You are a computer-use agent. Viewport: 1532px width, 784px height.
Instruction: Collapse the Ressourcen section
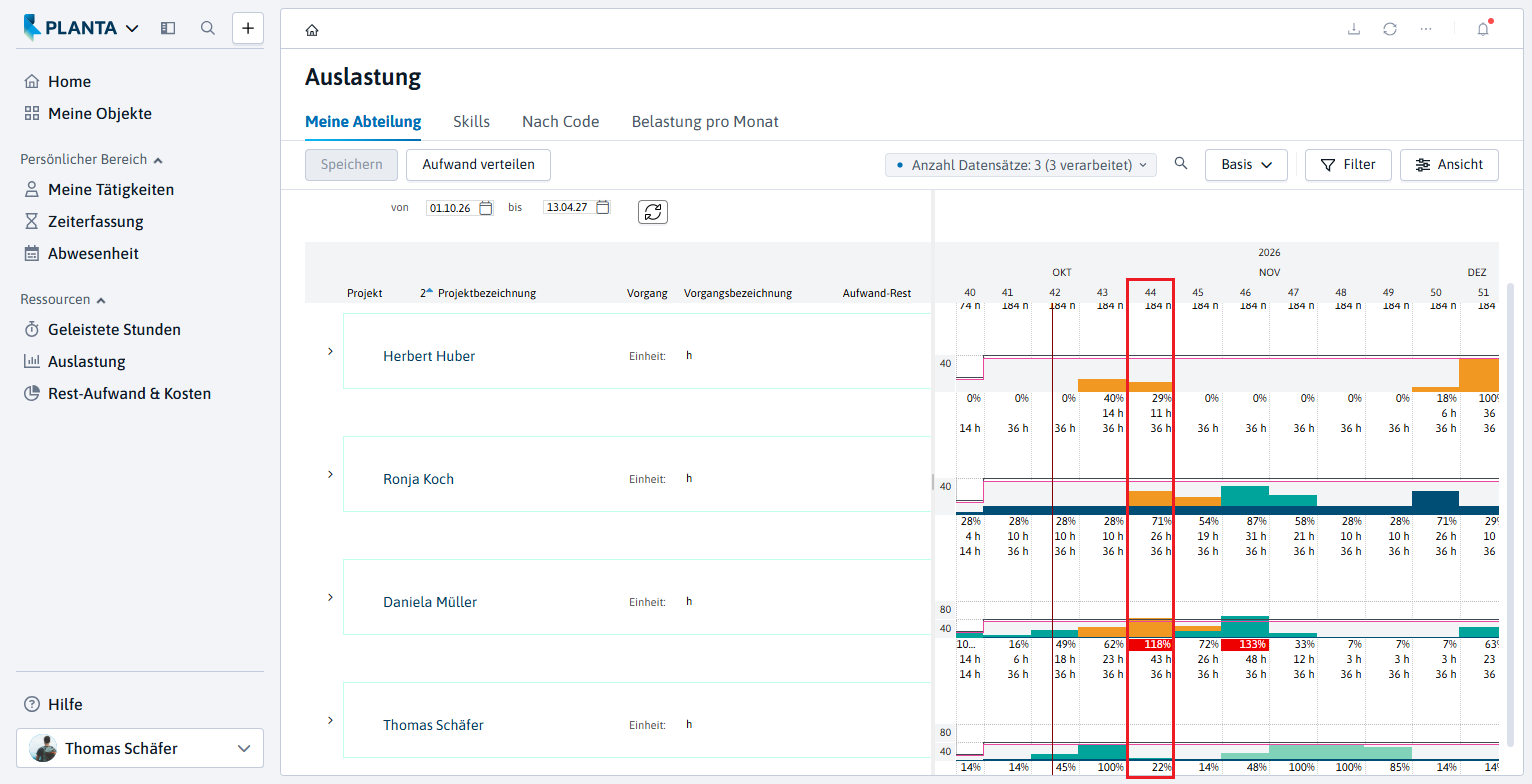point(63,299)
